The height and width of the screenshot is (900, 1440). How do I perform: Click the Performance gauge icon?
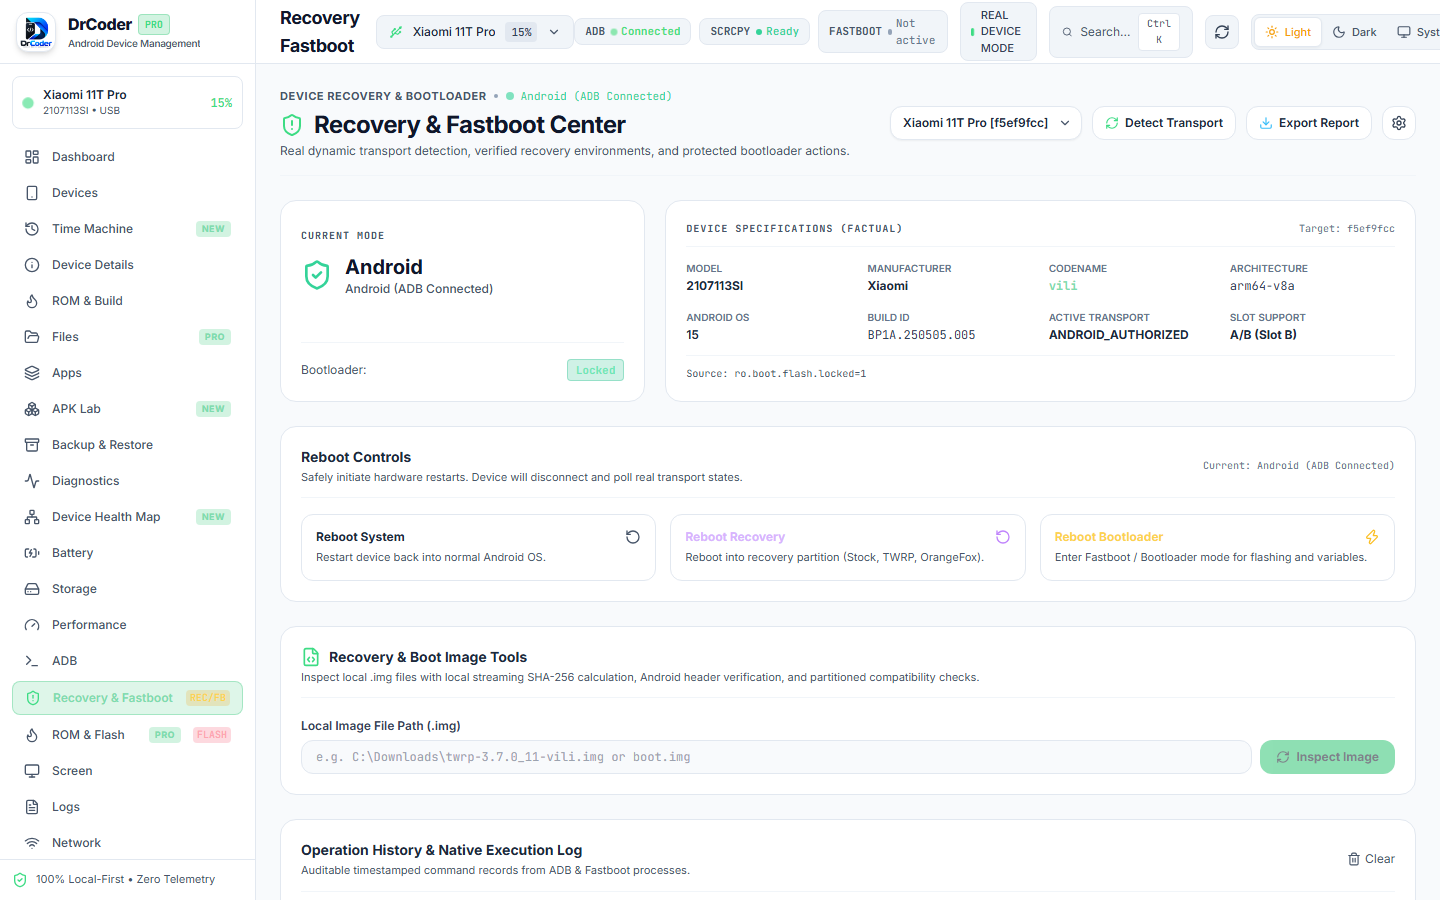point(32,625)
